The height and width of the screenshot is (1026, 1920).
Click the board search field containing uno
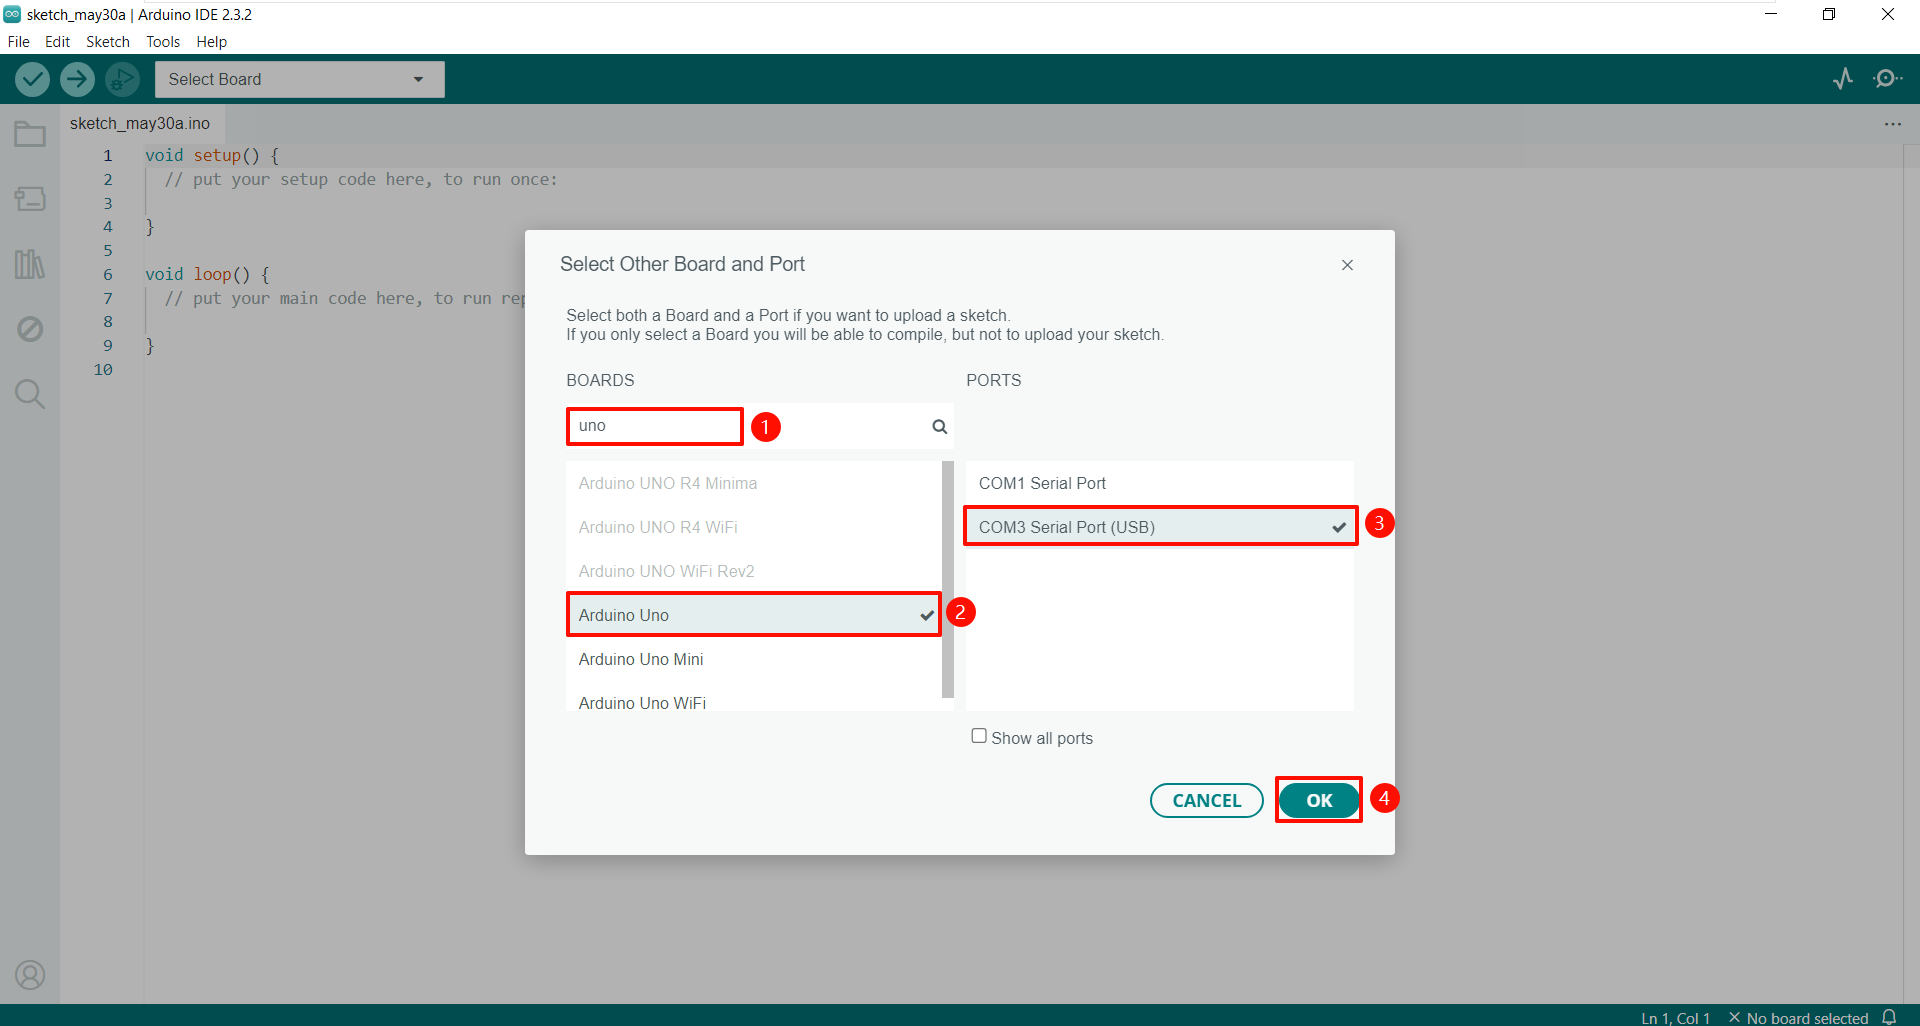click(x=760, y=426)
